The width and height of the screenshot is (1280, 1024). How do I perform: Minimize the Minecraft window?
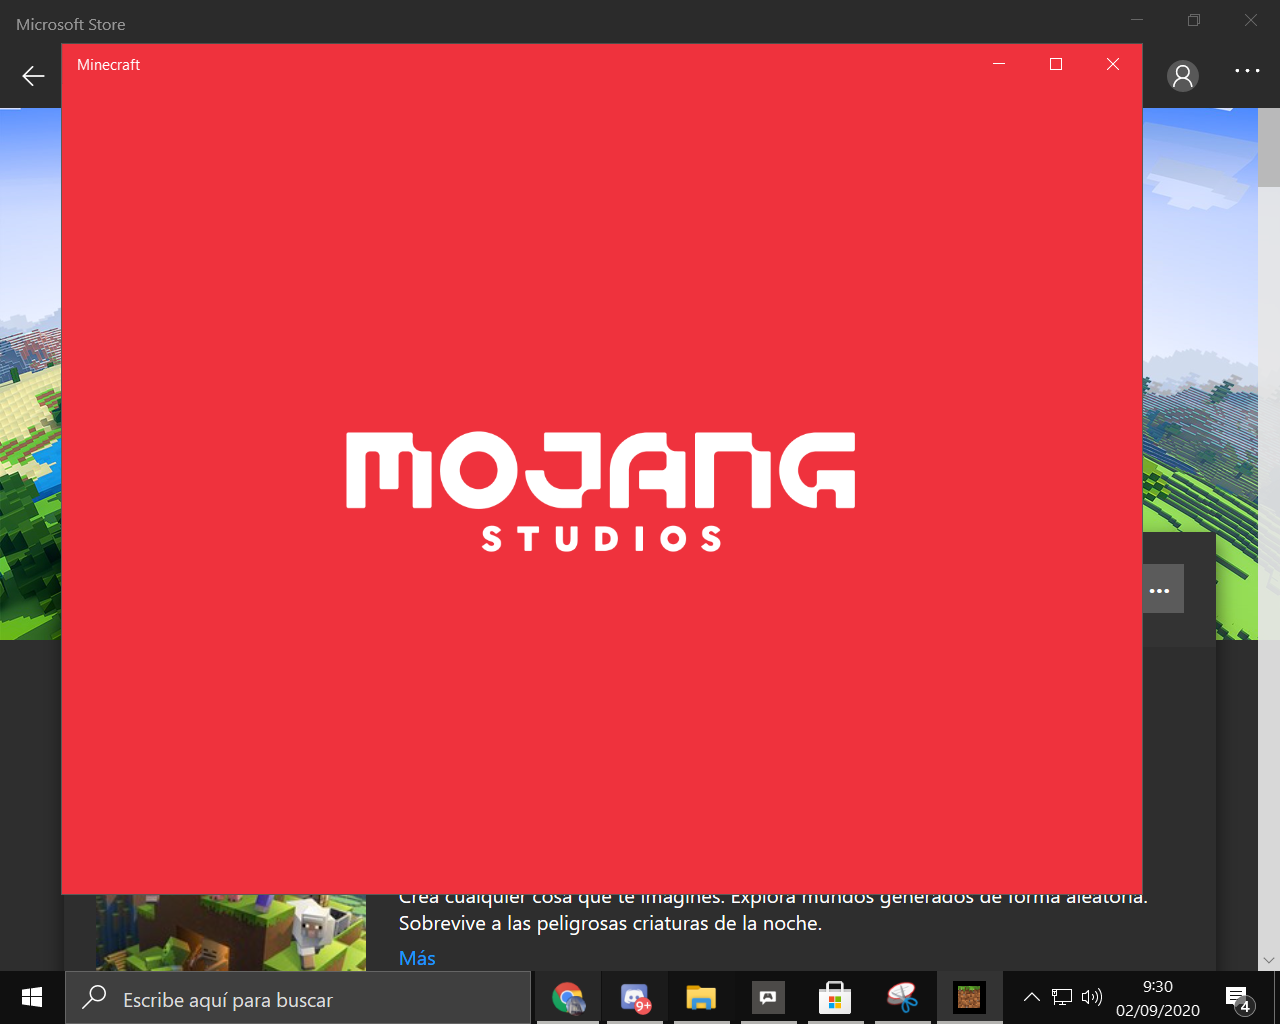click(x=999, y=64)
